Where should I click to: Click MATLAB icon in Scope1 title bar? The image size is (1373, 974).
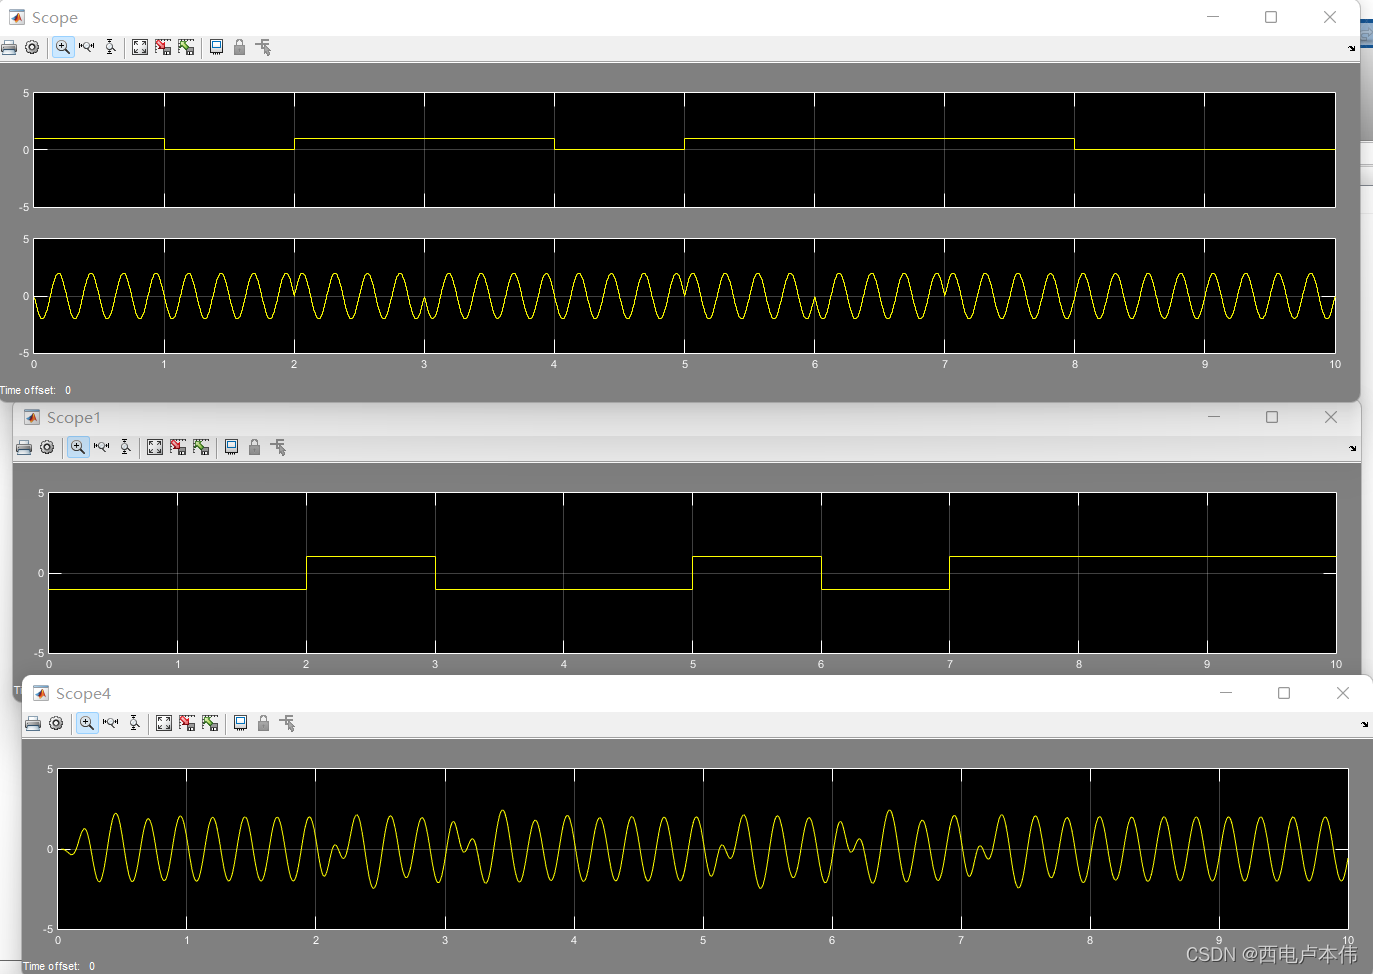[x=32, y=417]
